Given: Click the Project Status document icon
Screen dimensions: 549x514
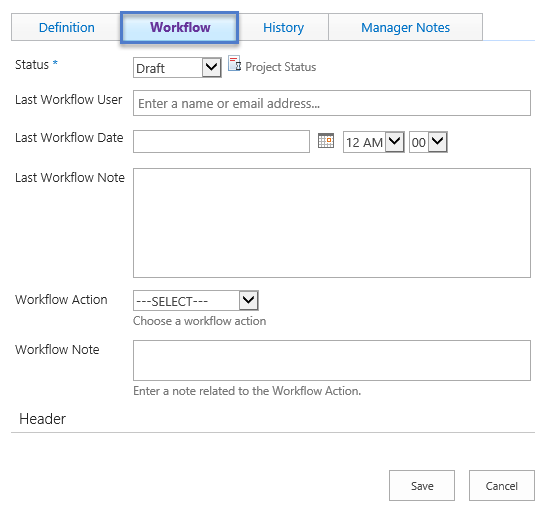Looking at the screenshot, I should click(x=234, y=64).
